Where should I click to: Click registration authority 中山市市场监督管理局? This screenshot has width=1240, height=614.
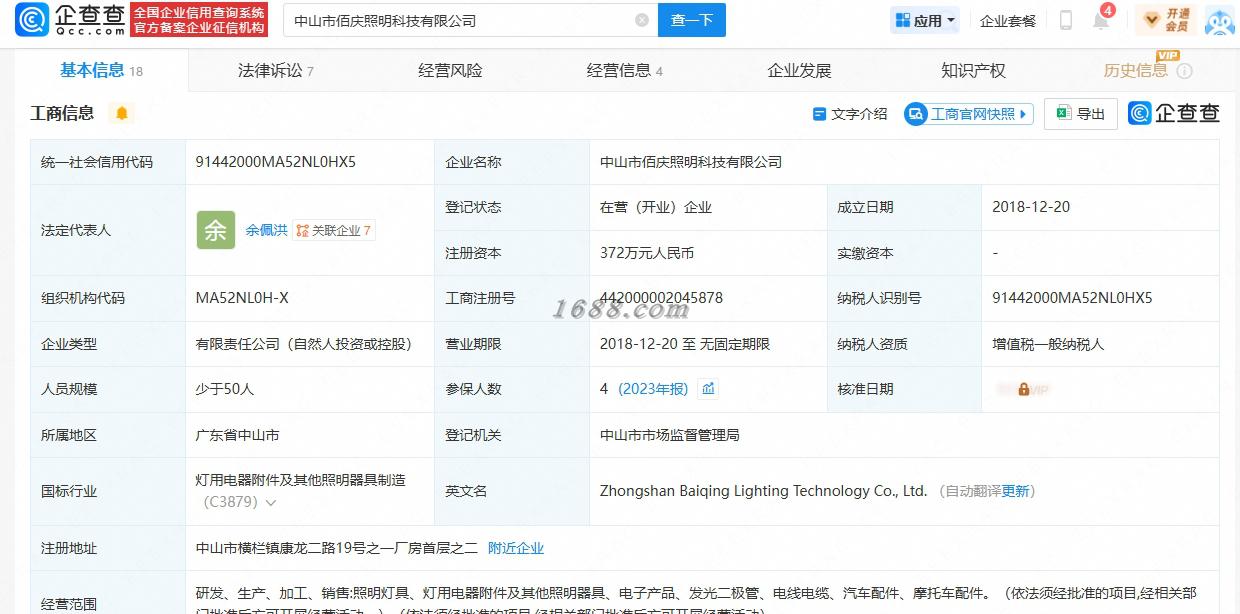[x=669, y=435]
